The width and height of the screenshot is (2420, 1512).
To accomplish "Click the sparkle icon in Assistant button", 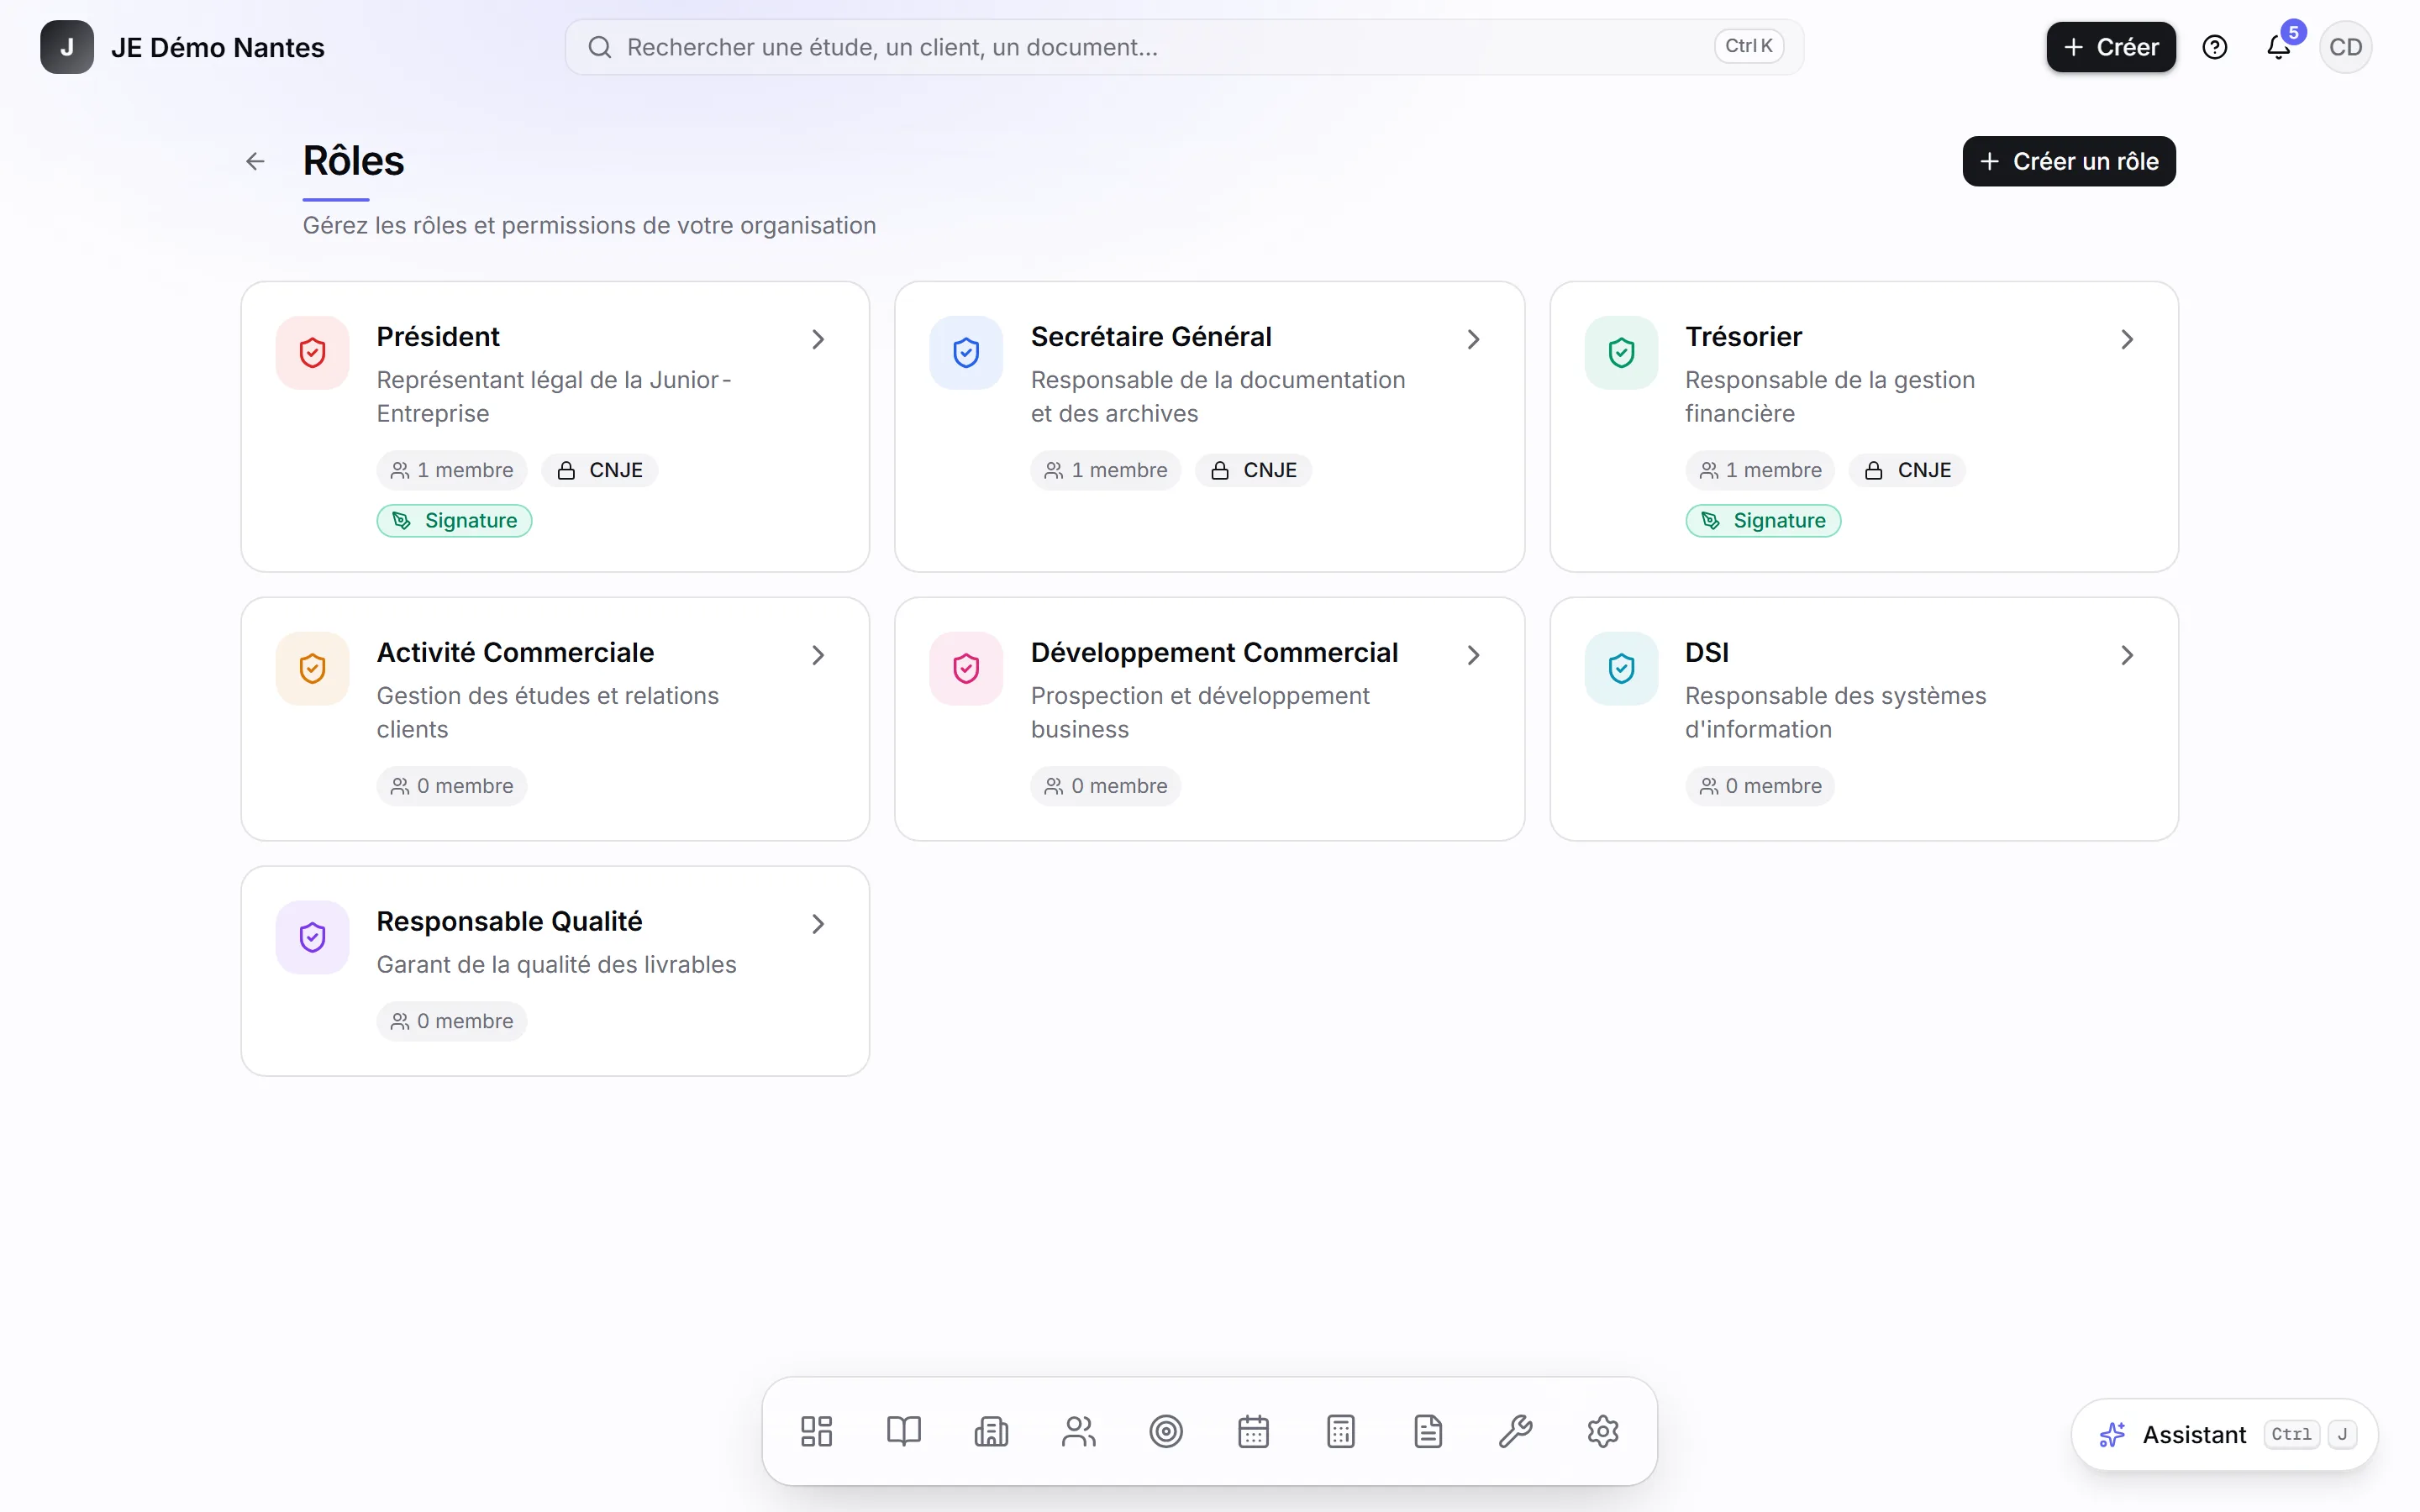I will point(2112,1435).
